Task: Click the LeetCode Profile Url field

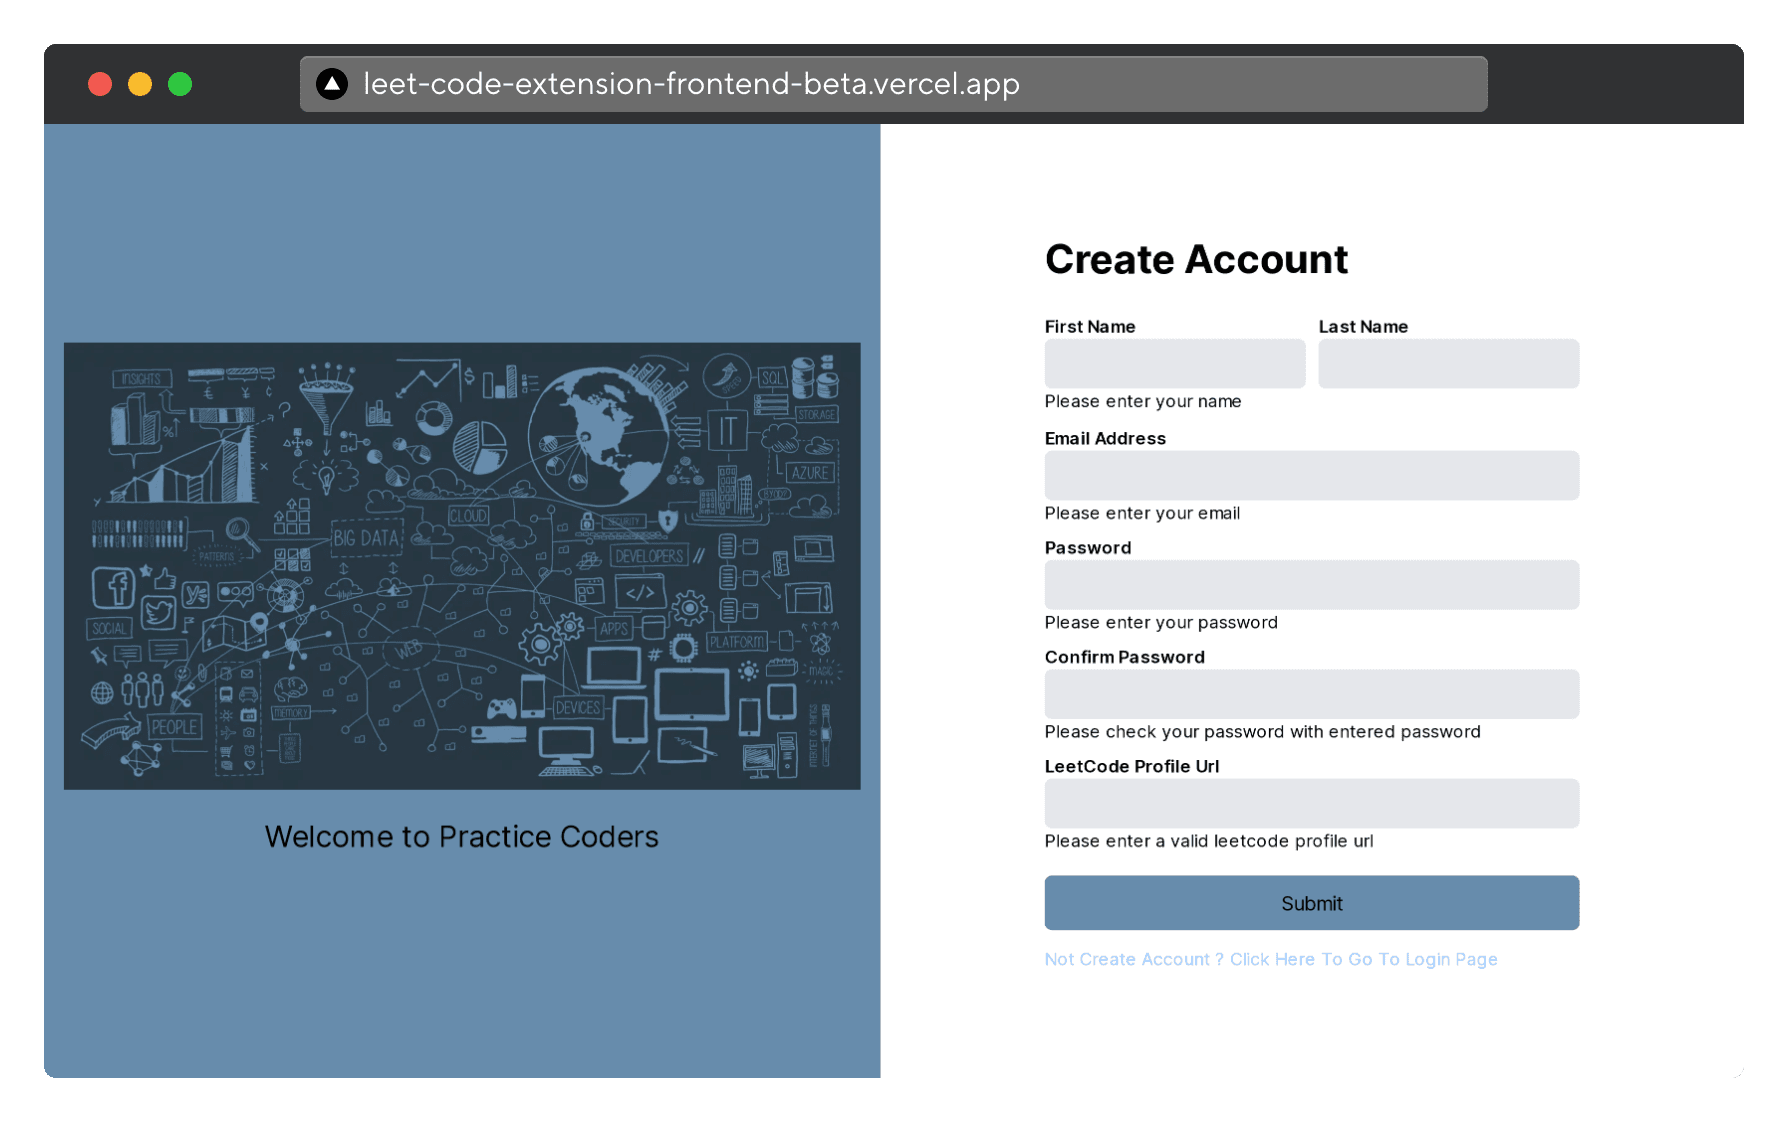Action: [x=1311, y=803]
